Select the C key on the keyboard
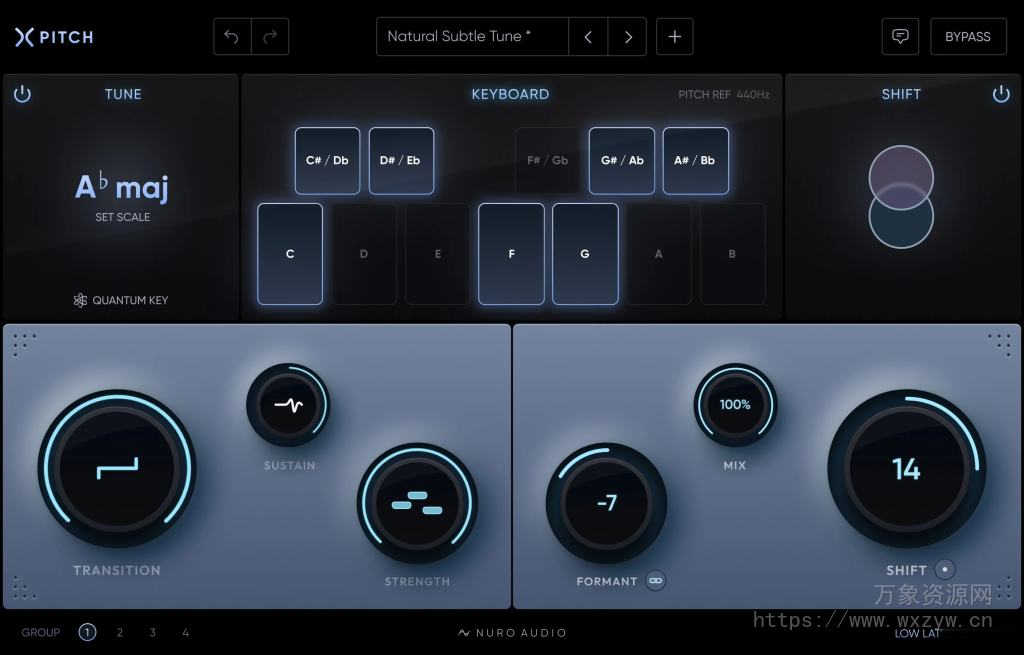This screenshot has height=655, width=1024. [x=290, y=253]
